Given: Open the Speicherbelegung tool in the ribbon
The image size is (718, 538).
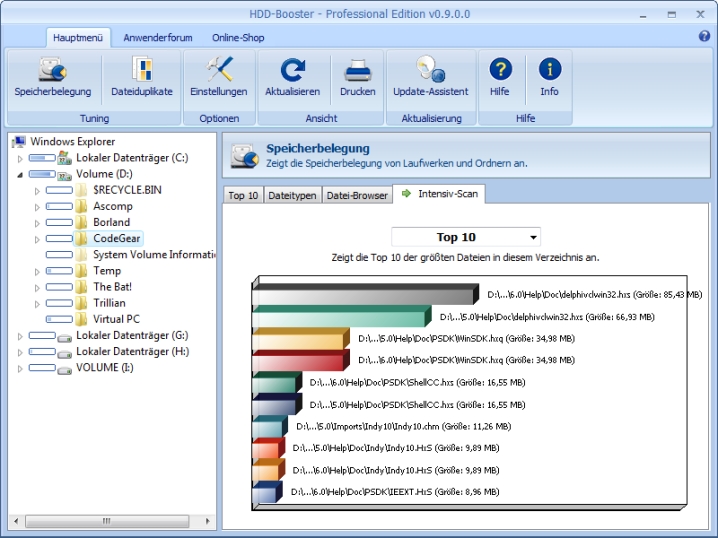Looking at the screenshot, I should [52, 77].
